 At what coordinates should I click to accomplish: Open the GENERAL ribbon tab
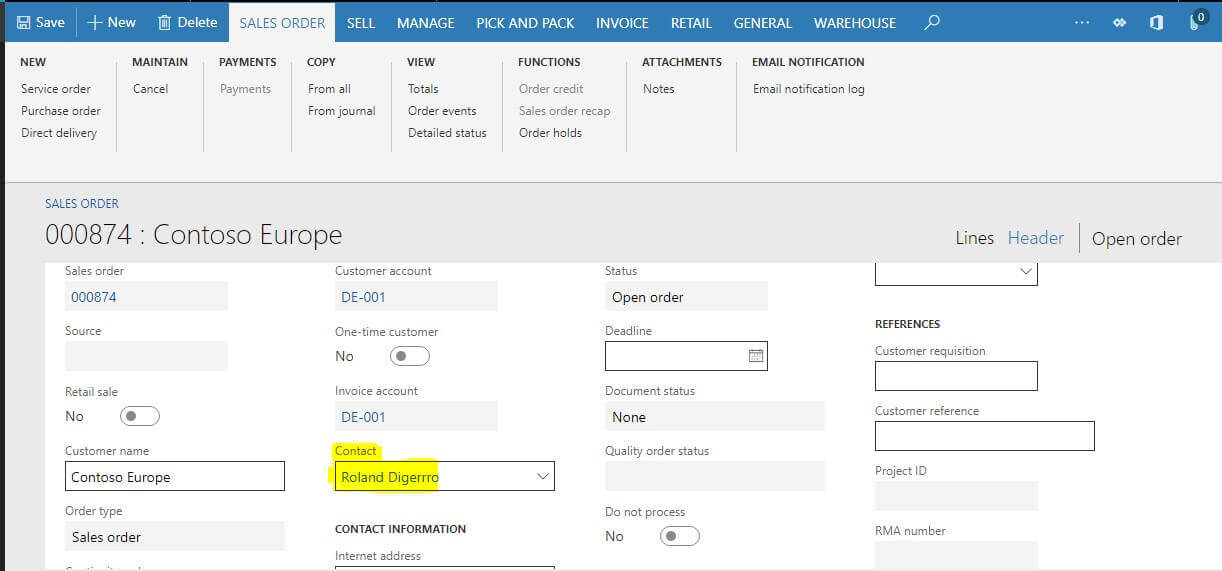coord(762,22)
